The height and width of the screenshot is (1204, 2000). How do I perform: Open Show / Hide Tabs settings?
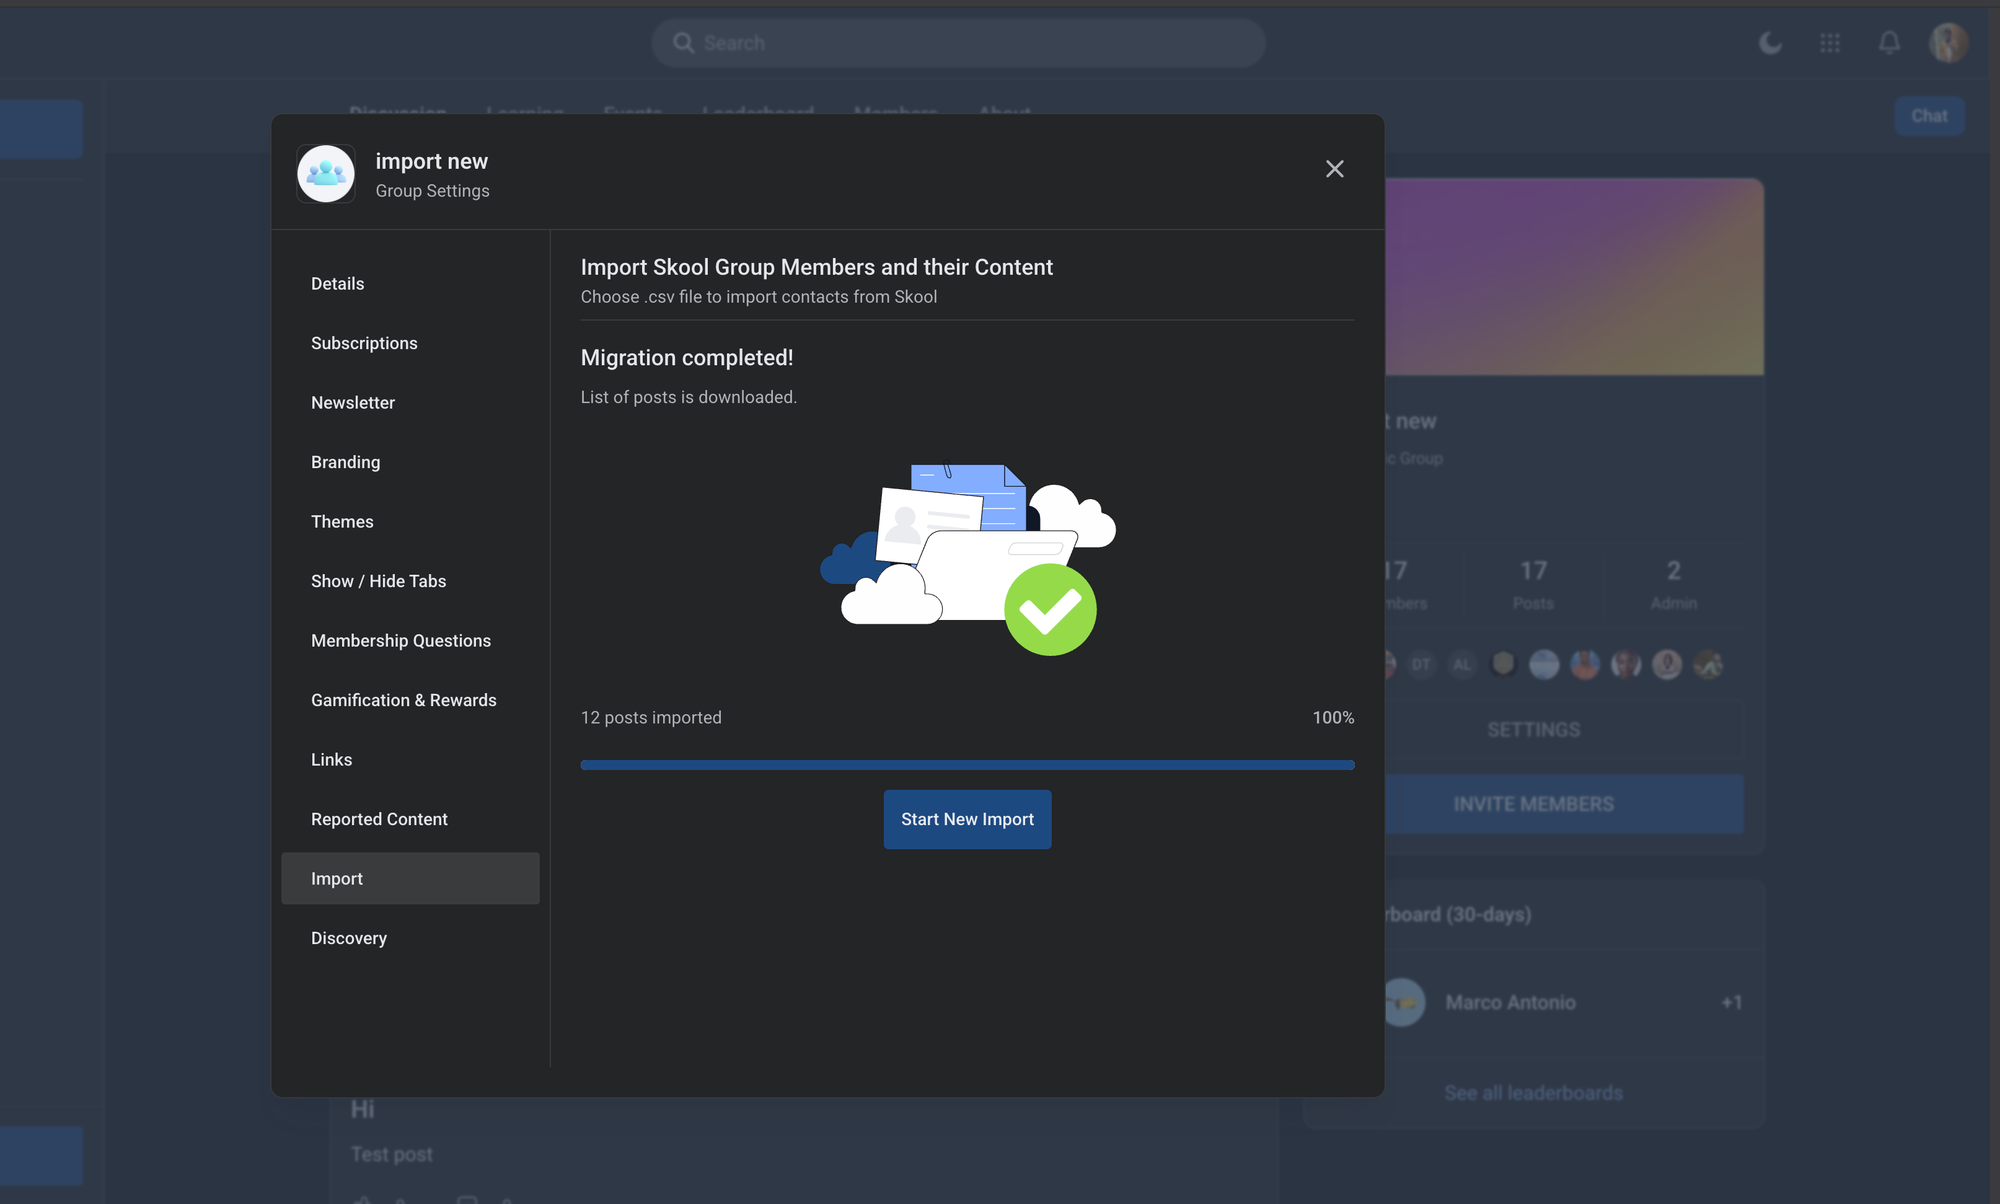(378, 581)
